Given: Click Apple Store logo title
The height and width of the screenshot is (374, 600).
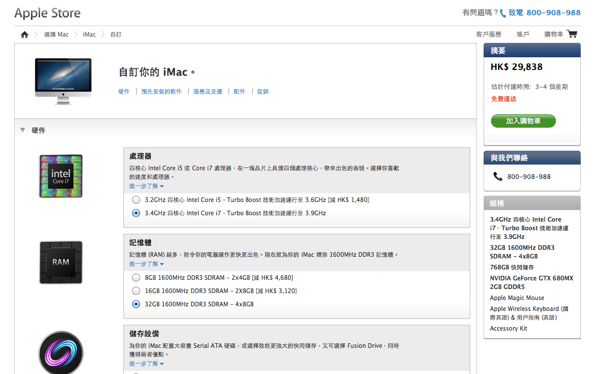Looking at the screenshot, I should pyautogui.click(x=47, y=13).
